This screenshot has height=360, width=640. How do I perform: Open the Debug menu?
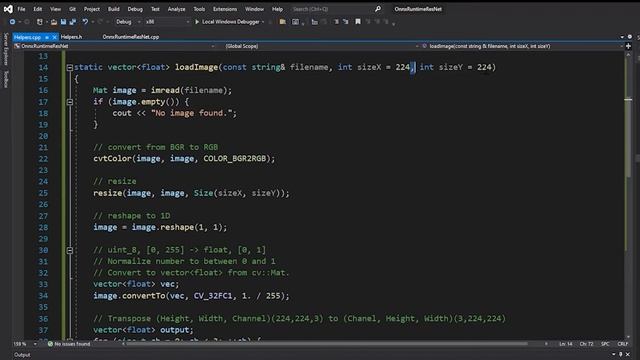pyautogui.click(x=135, y=9)
